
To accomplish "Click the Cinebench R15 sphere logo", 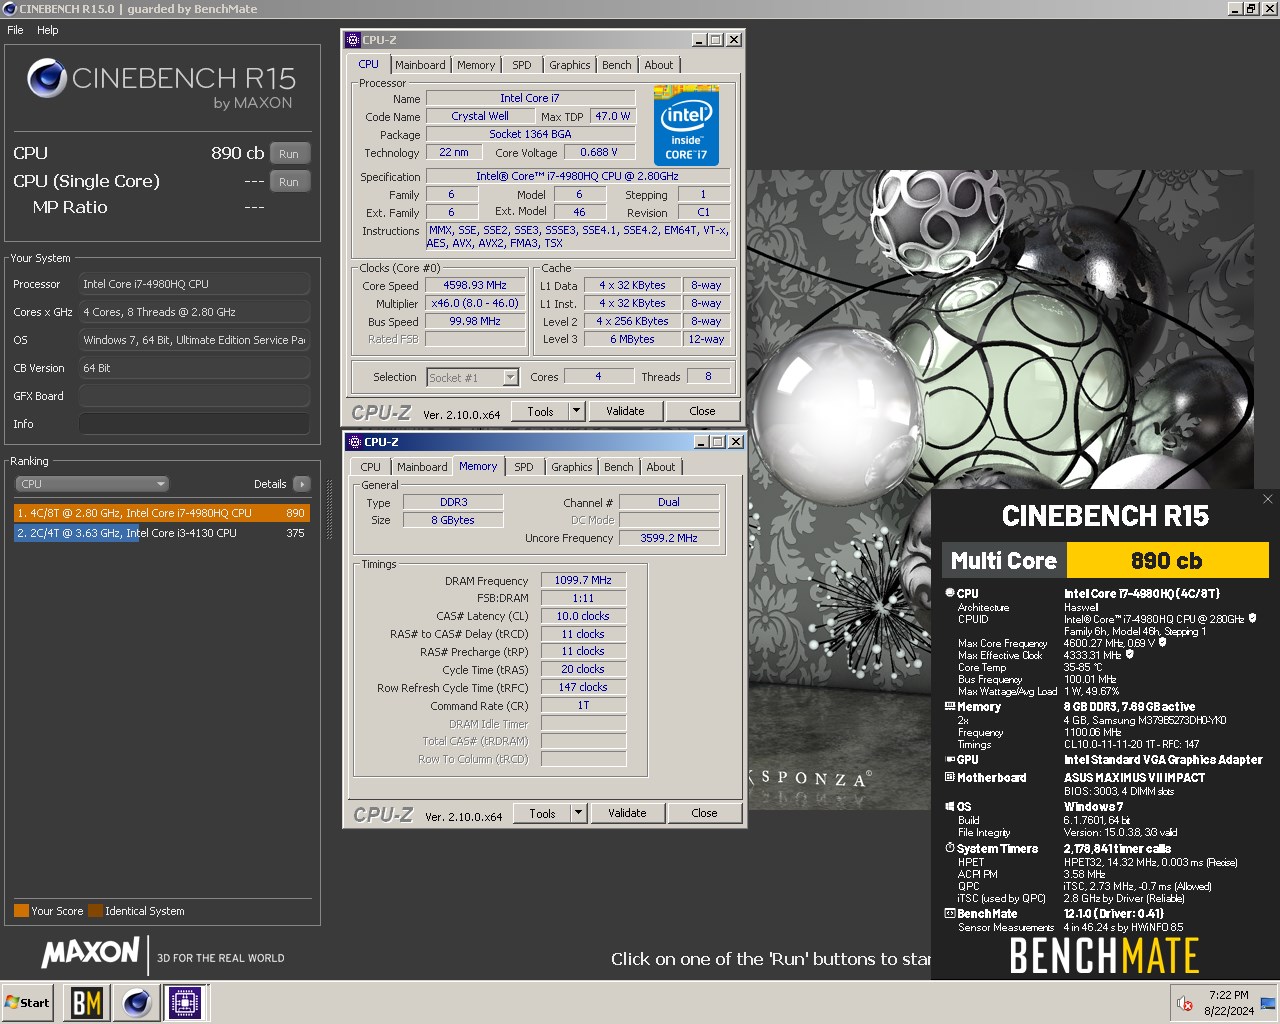I will click(x=46, y=79).
